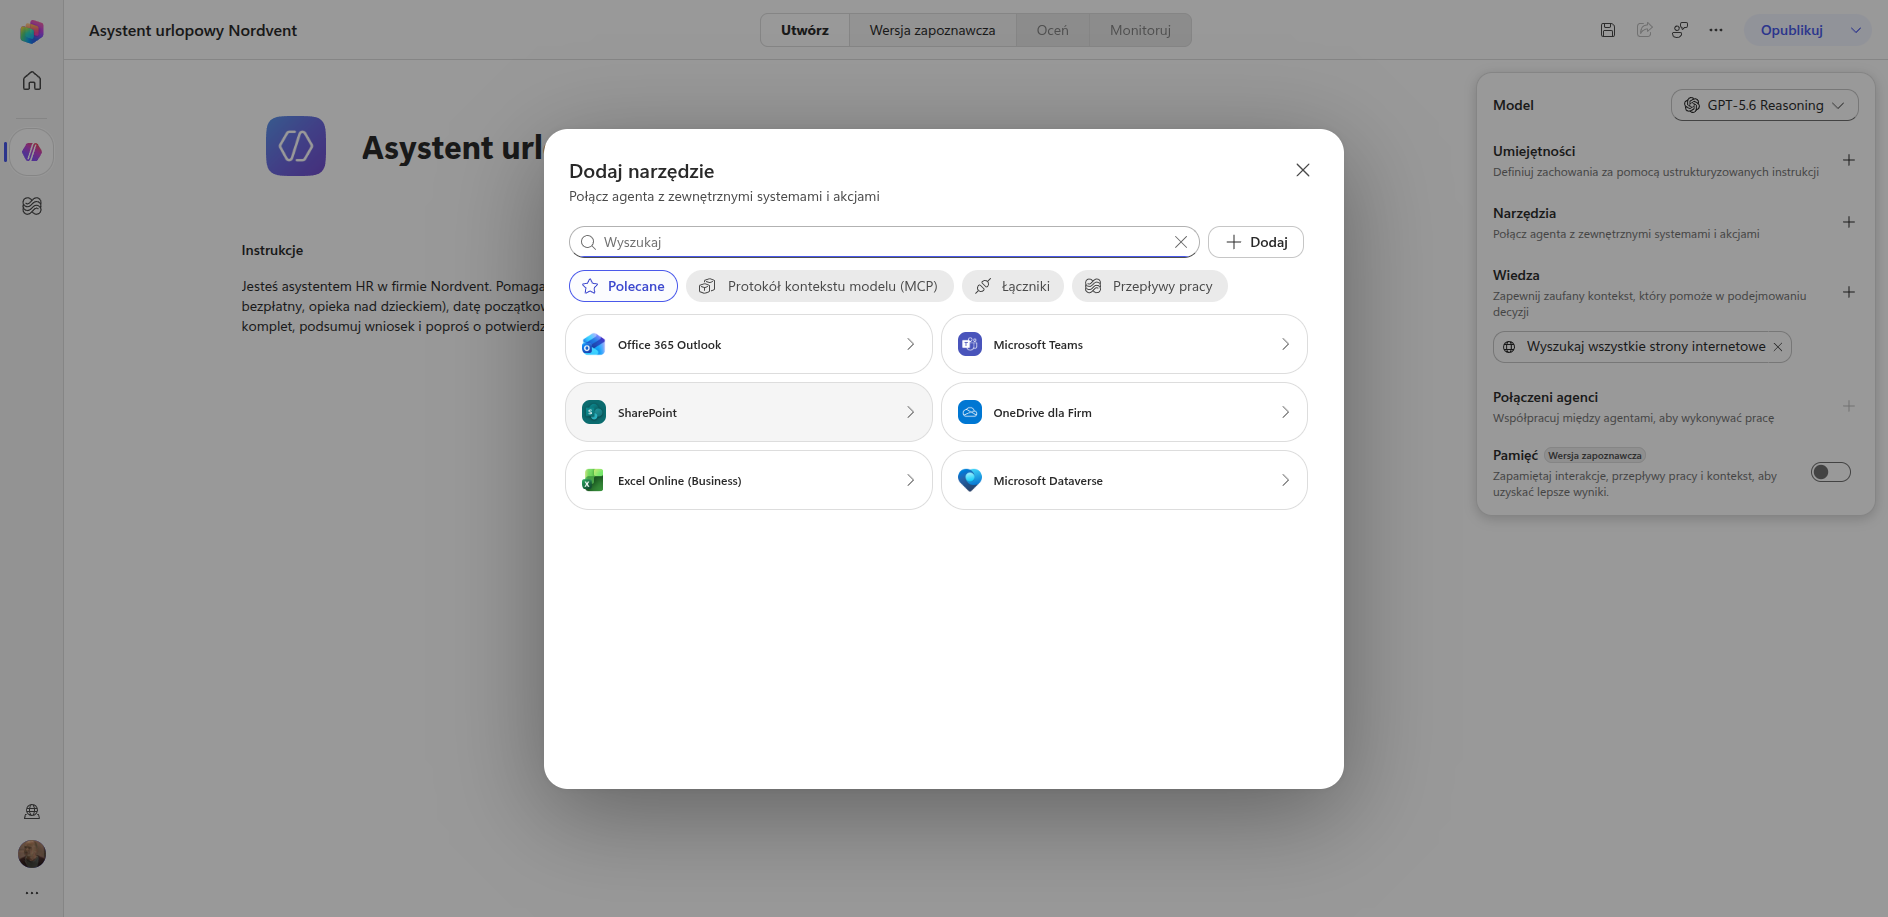Click the Office 365 Outlook label
This screenshot has width=1888, height=917.
pos(669,345)
